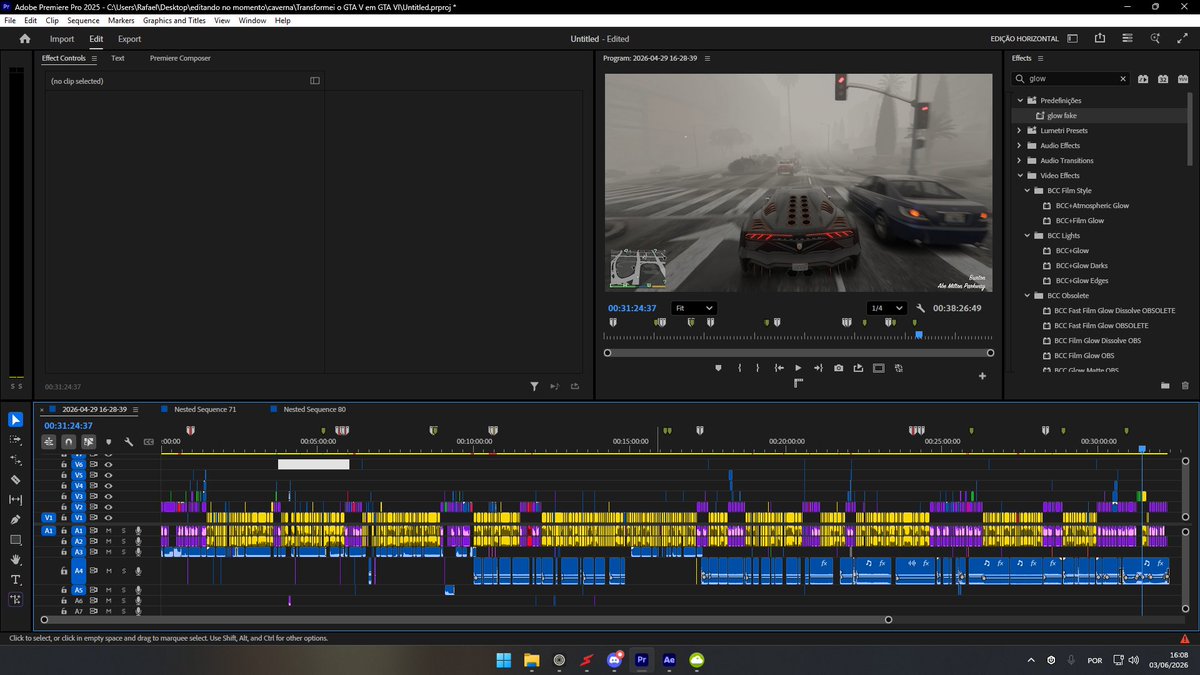Switch to the Import workspace tab
Viewport: 1200px width, 675px height.
pos(62,39)
